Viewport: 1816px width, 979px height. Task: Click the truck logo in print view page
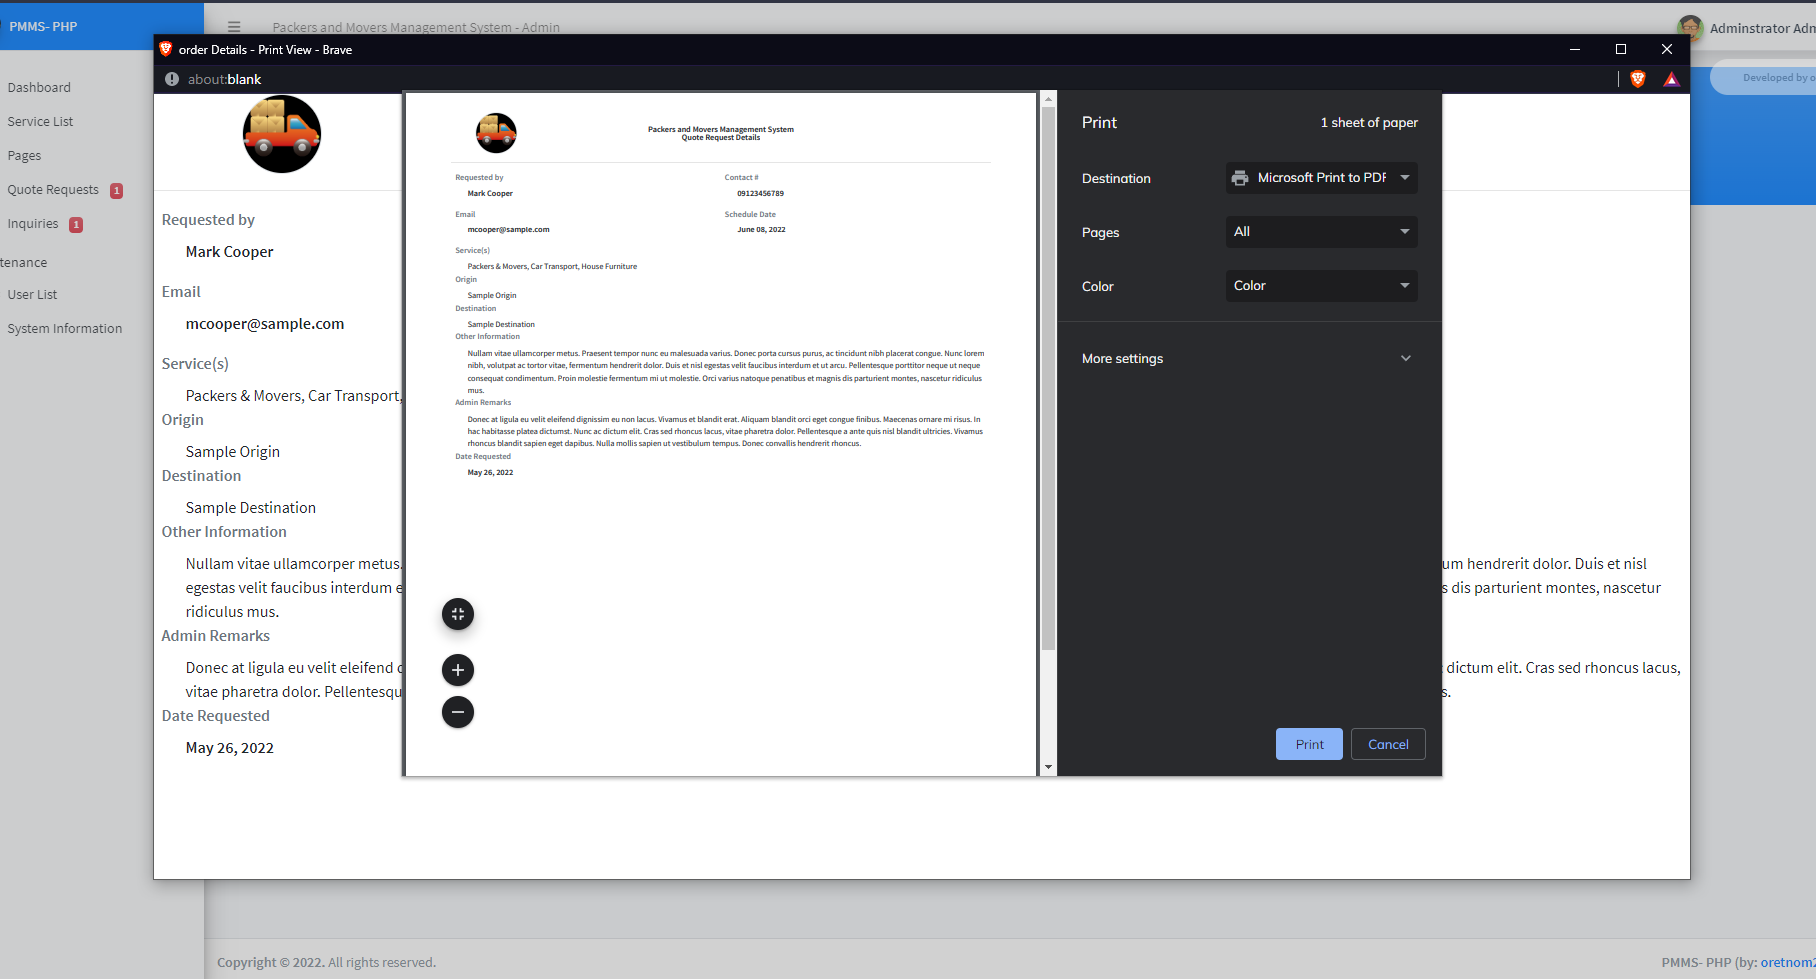(282, 134)
